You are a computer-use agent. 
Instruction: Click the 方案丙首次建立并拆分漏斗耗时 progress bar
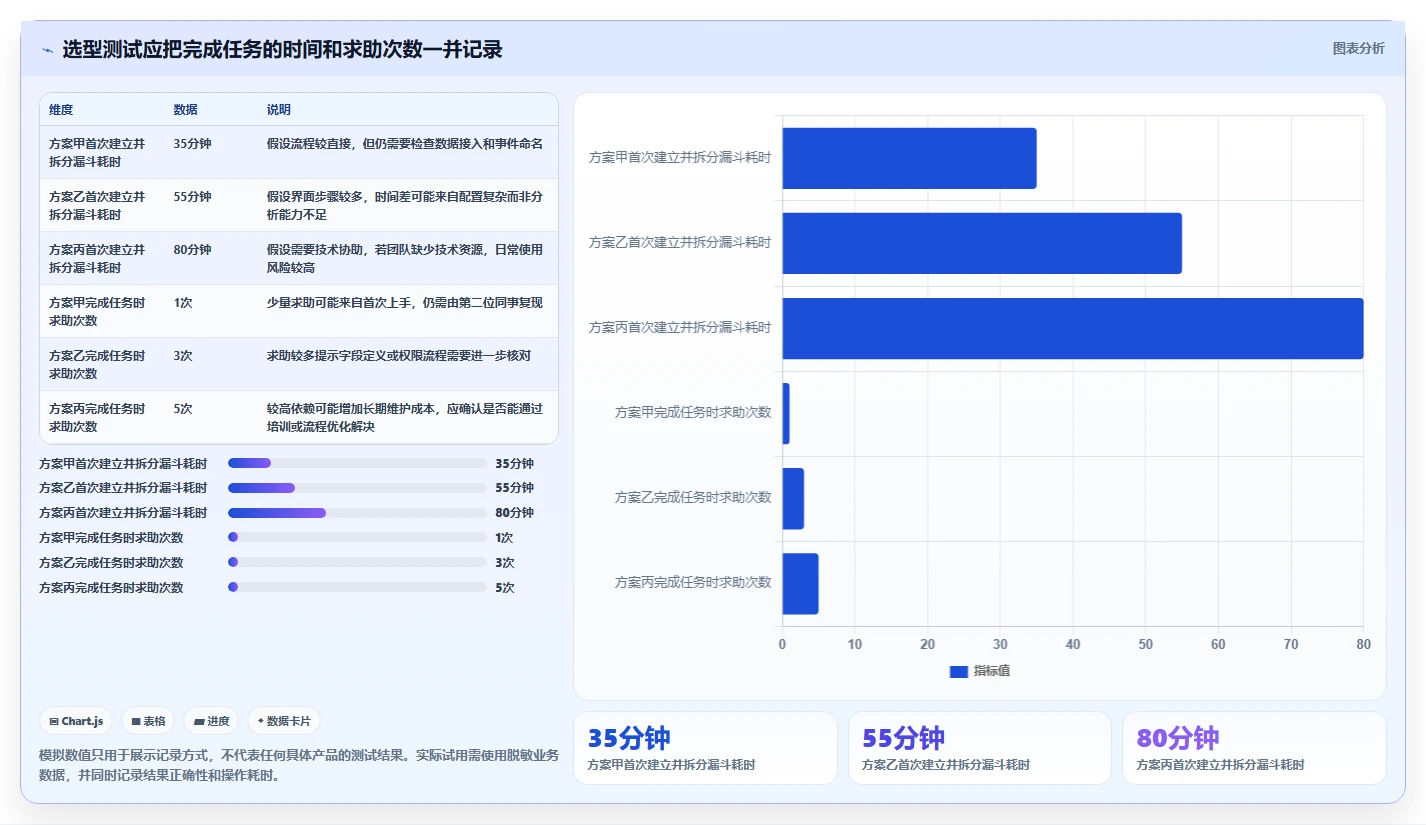[x=357, y=512]
